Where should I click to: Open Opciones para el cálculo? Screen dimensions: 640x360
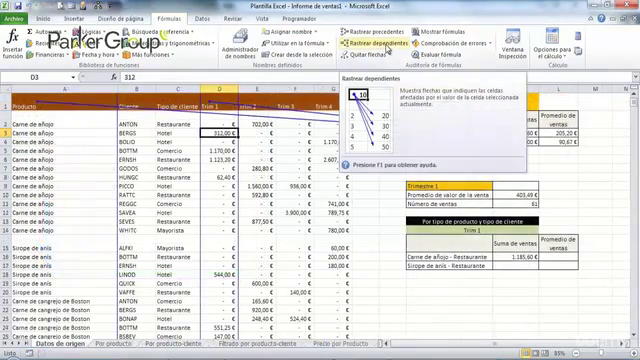(x=552, y=44)
